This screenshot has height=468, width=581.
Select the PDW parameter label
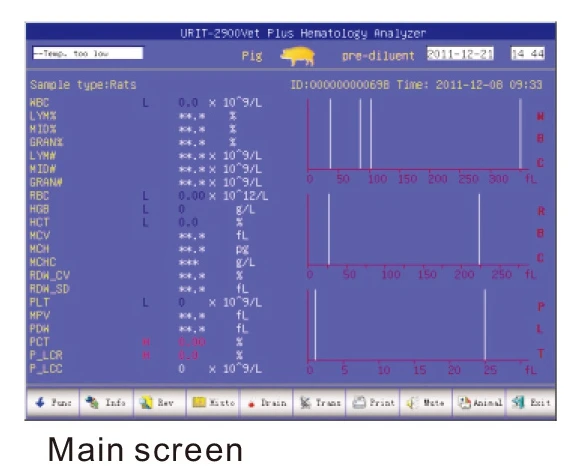click(39, 329)
